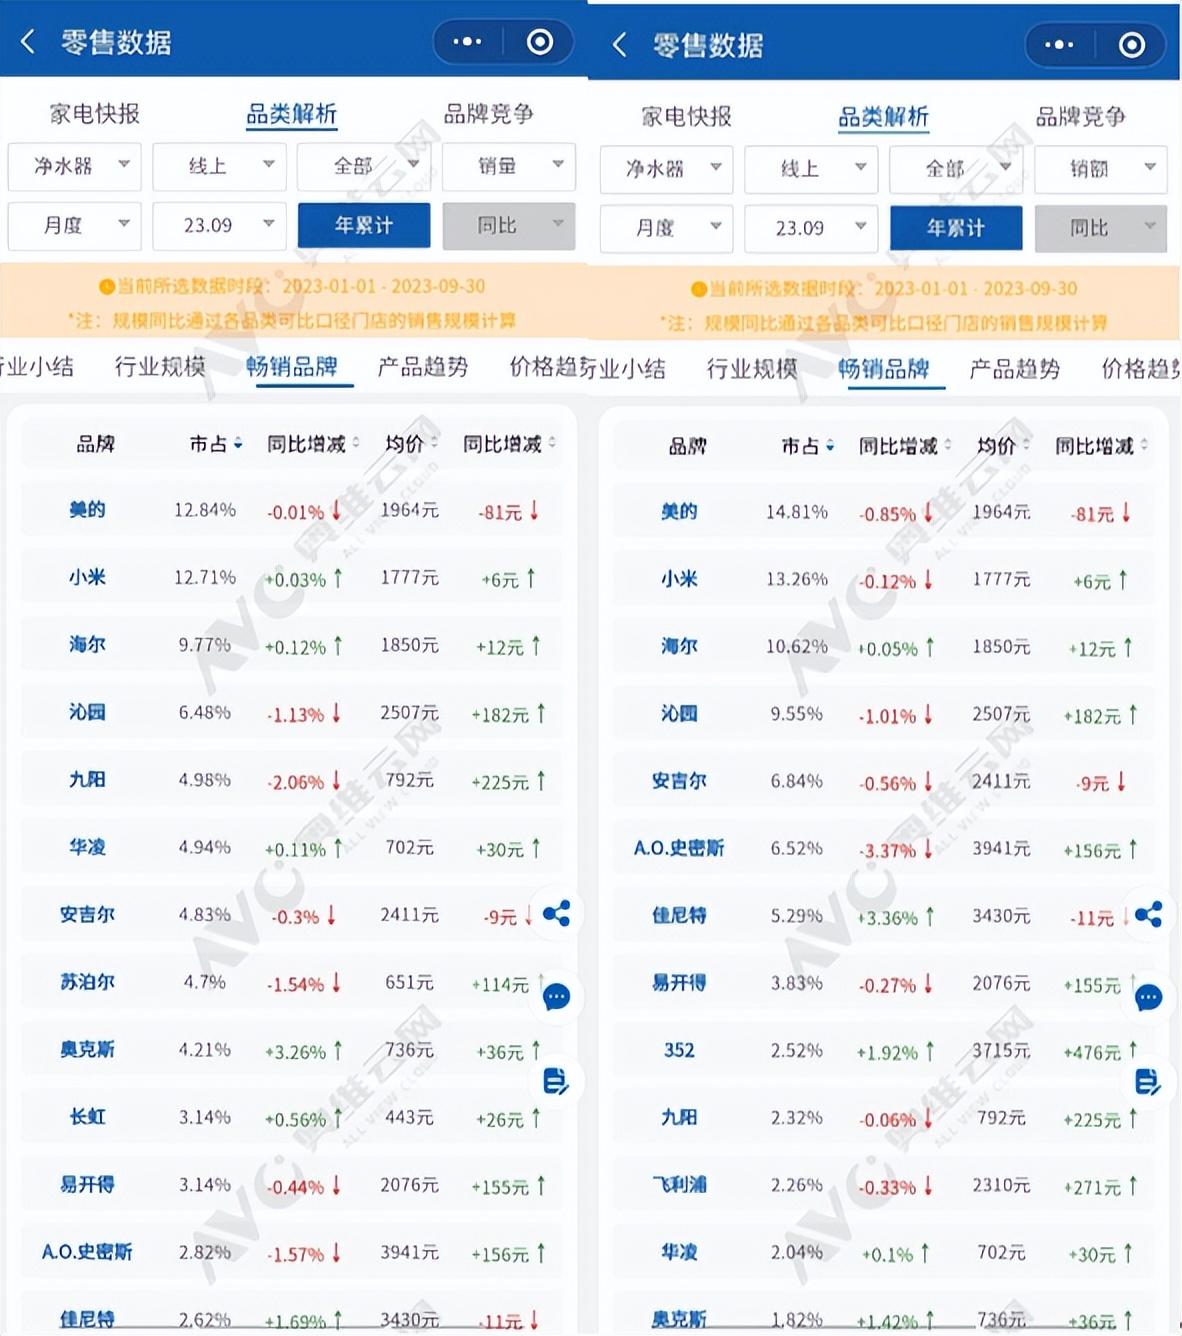The height and width of the screenshot is (1336, 1182).
Task: Click the 651元 average price in 苏泊尔 row
Action: (x=410, y=983)
